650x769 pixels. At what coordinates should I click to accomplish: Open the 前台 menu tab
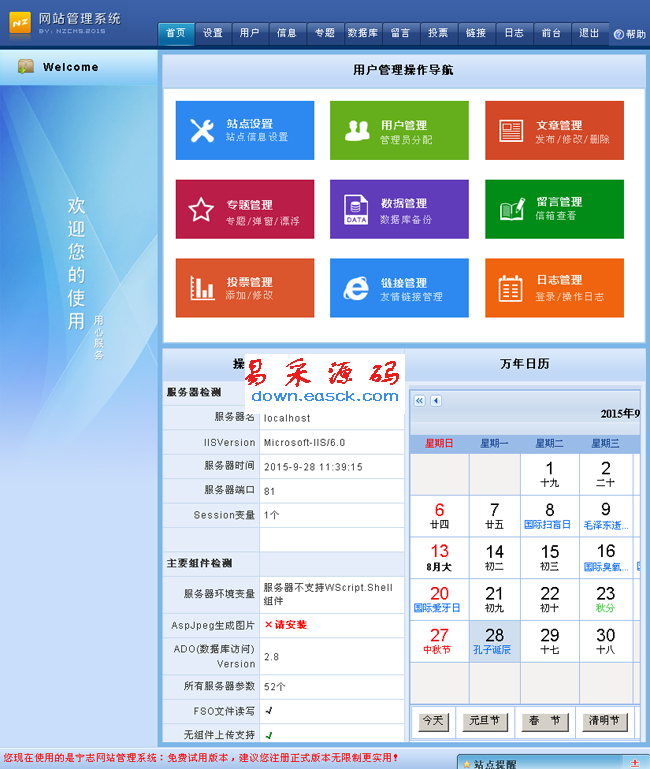(x=552, y=33)
